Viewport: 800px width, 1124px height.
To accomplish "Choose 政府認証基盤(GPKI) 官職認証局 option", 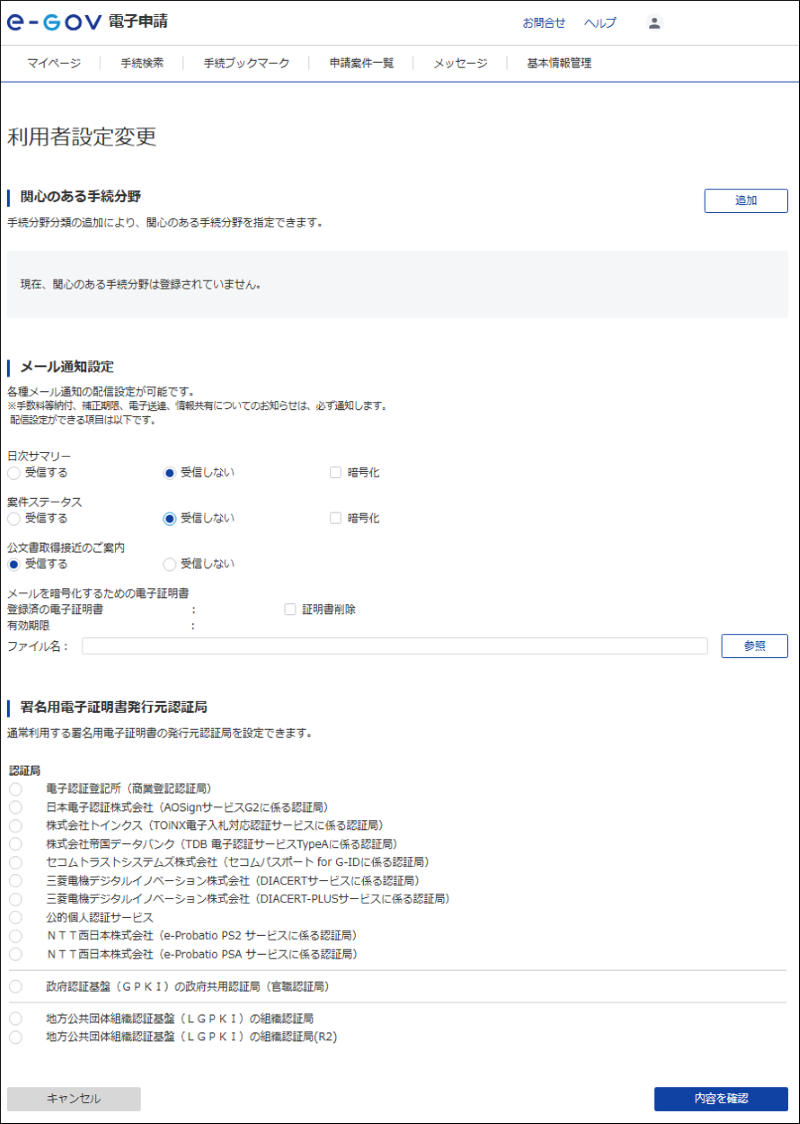I will click(x=16, y=987).
